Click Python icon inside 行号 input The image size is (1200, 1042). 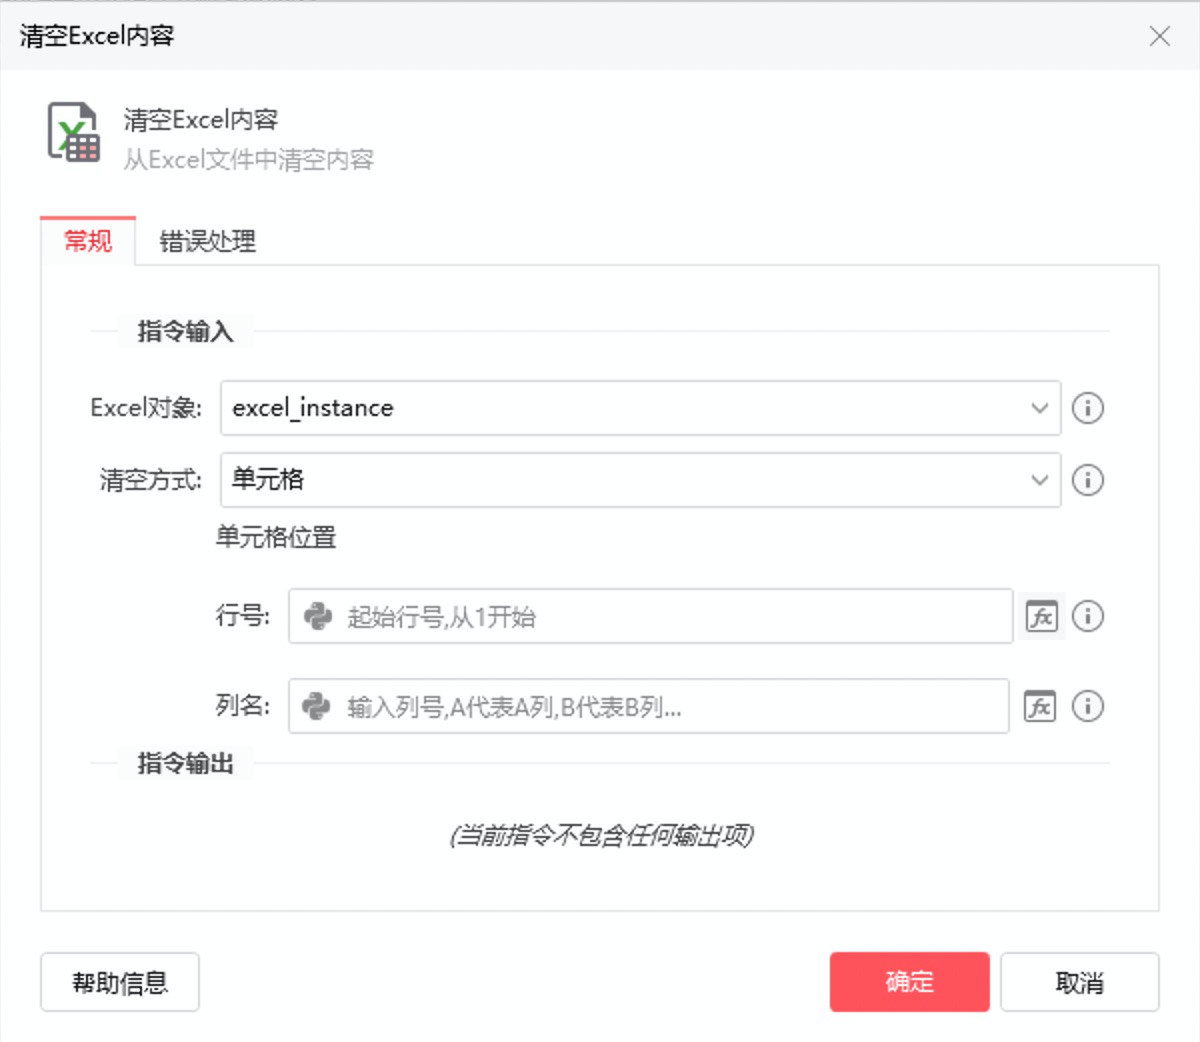point(318,616)
